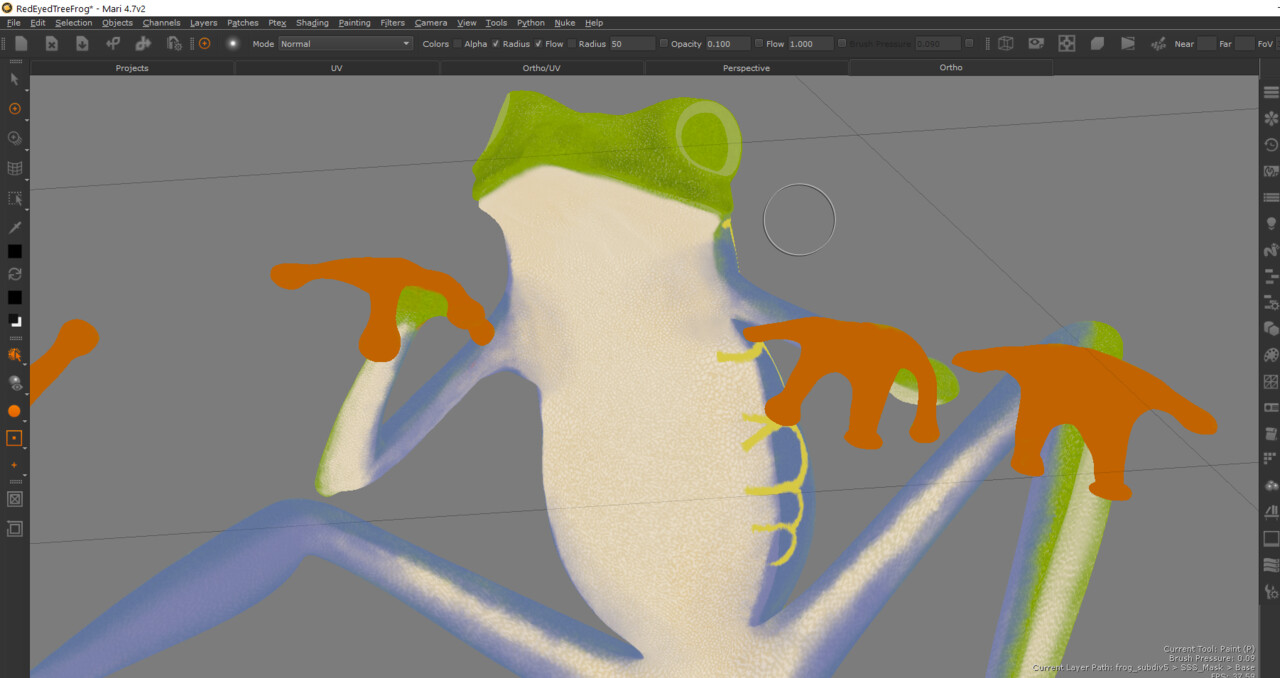Open the Mode Normal dropdown
Viewport: 1280px width, 678px height.
coord(345,44)
